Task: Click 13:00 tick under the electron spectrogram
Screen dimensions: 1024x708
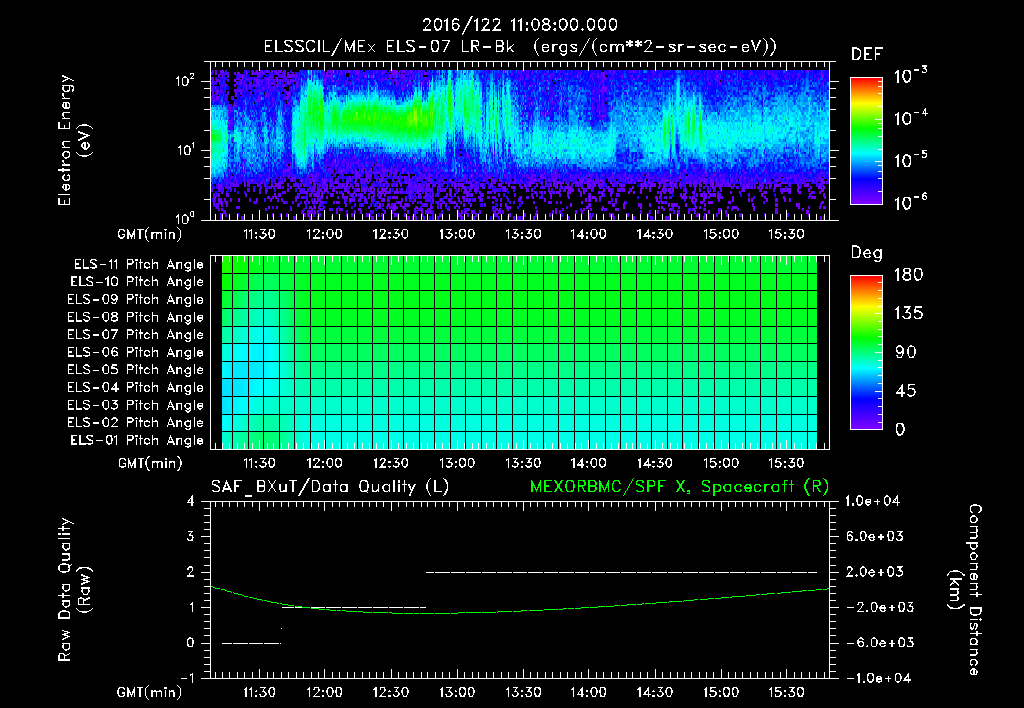Action: click(x=456, y=234)
